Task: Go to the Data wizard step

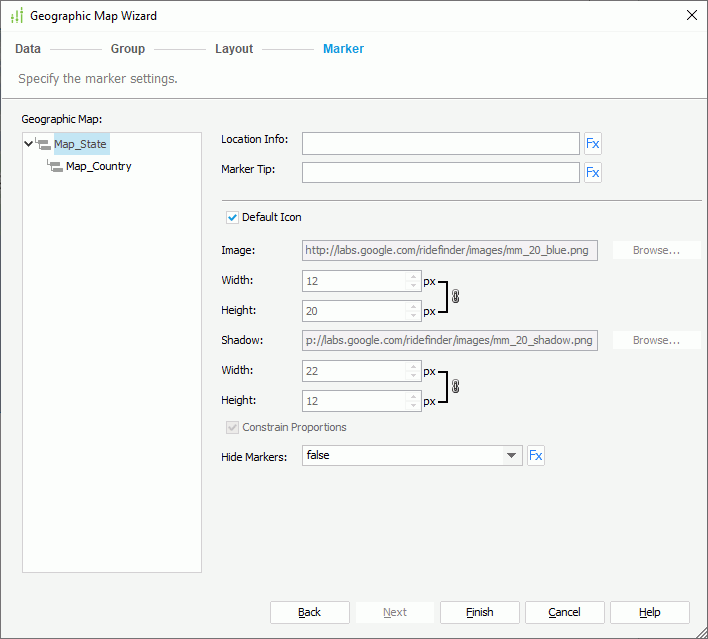Action: (x=28, y=49)
